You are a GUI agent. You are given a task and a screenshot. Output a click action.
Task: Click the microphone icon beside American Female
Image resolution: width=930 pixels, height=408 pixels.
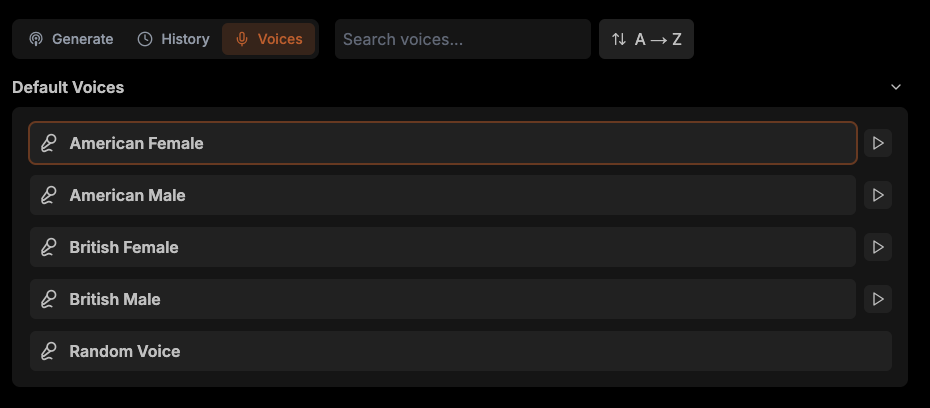(48, 143)
